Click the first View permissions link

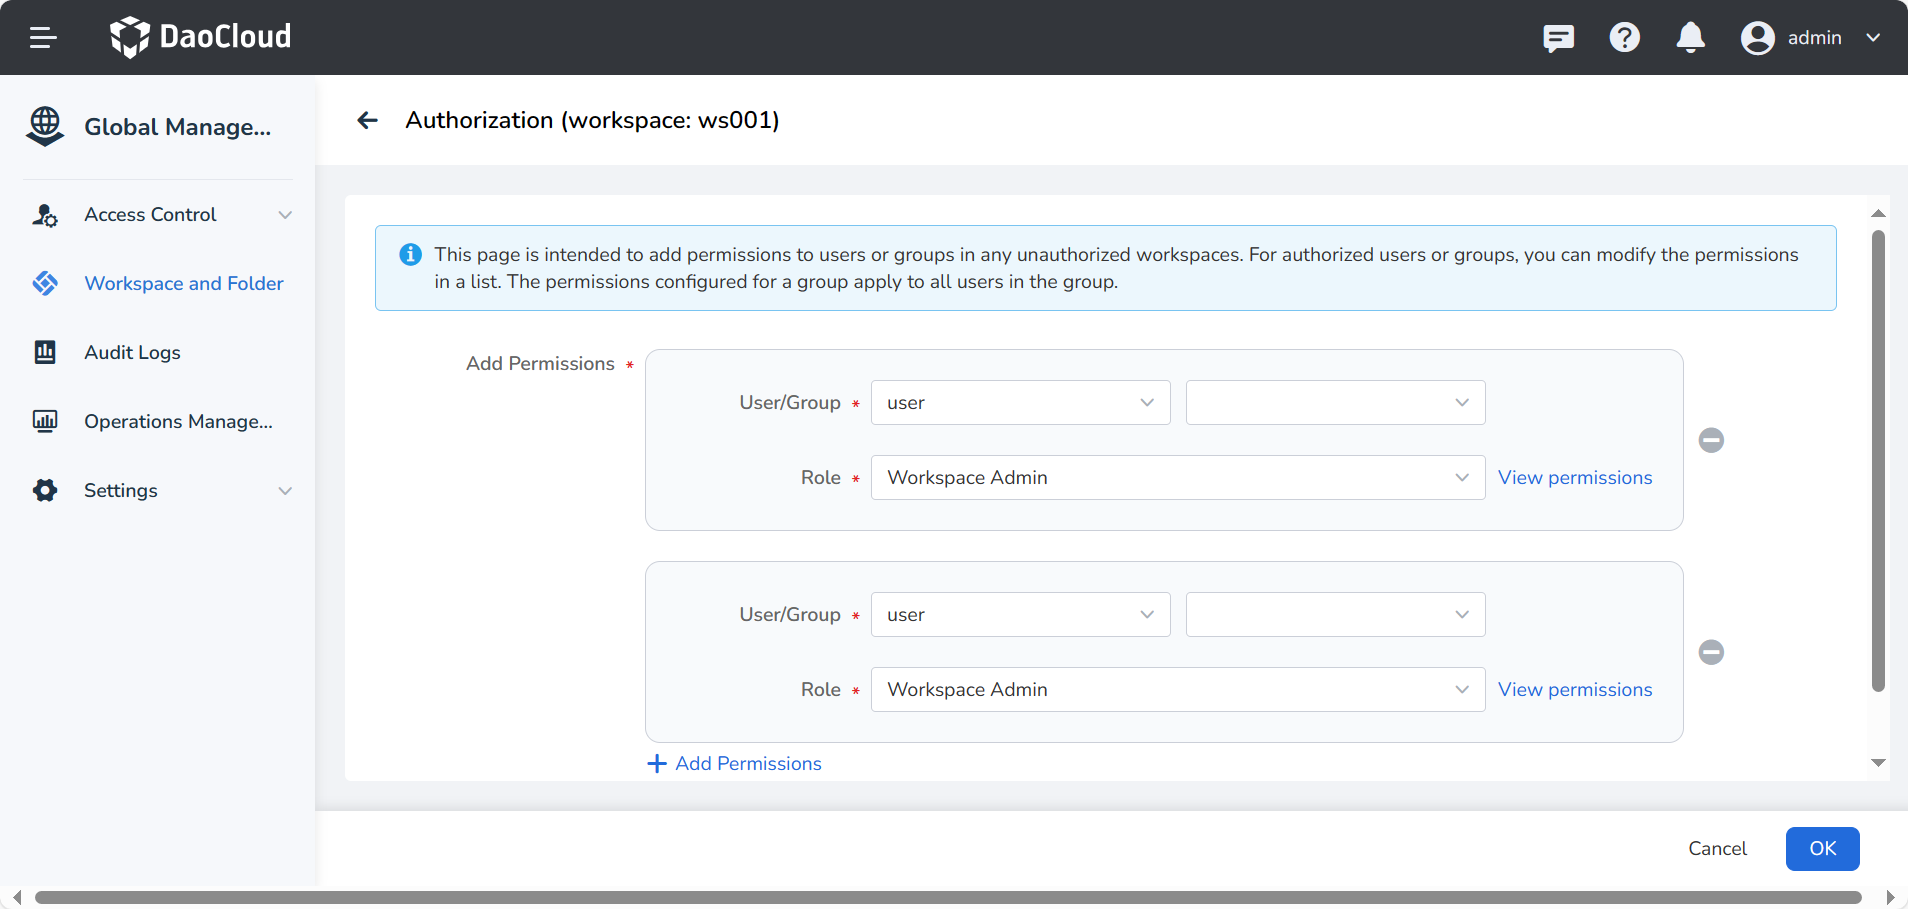tap(1574, 478)
